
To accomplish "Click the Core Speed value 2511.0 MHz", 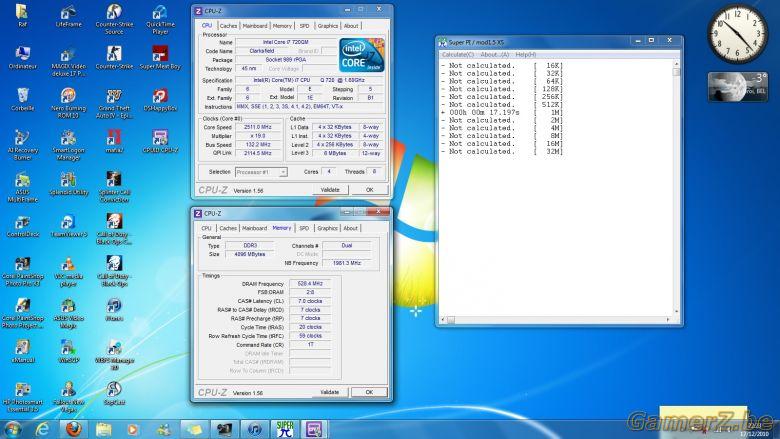I will pos(258,127).
